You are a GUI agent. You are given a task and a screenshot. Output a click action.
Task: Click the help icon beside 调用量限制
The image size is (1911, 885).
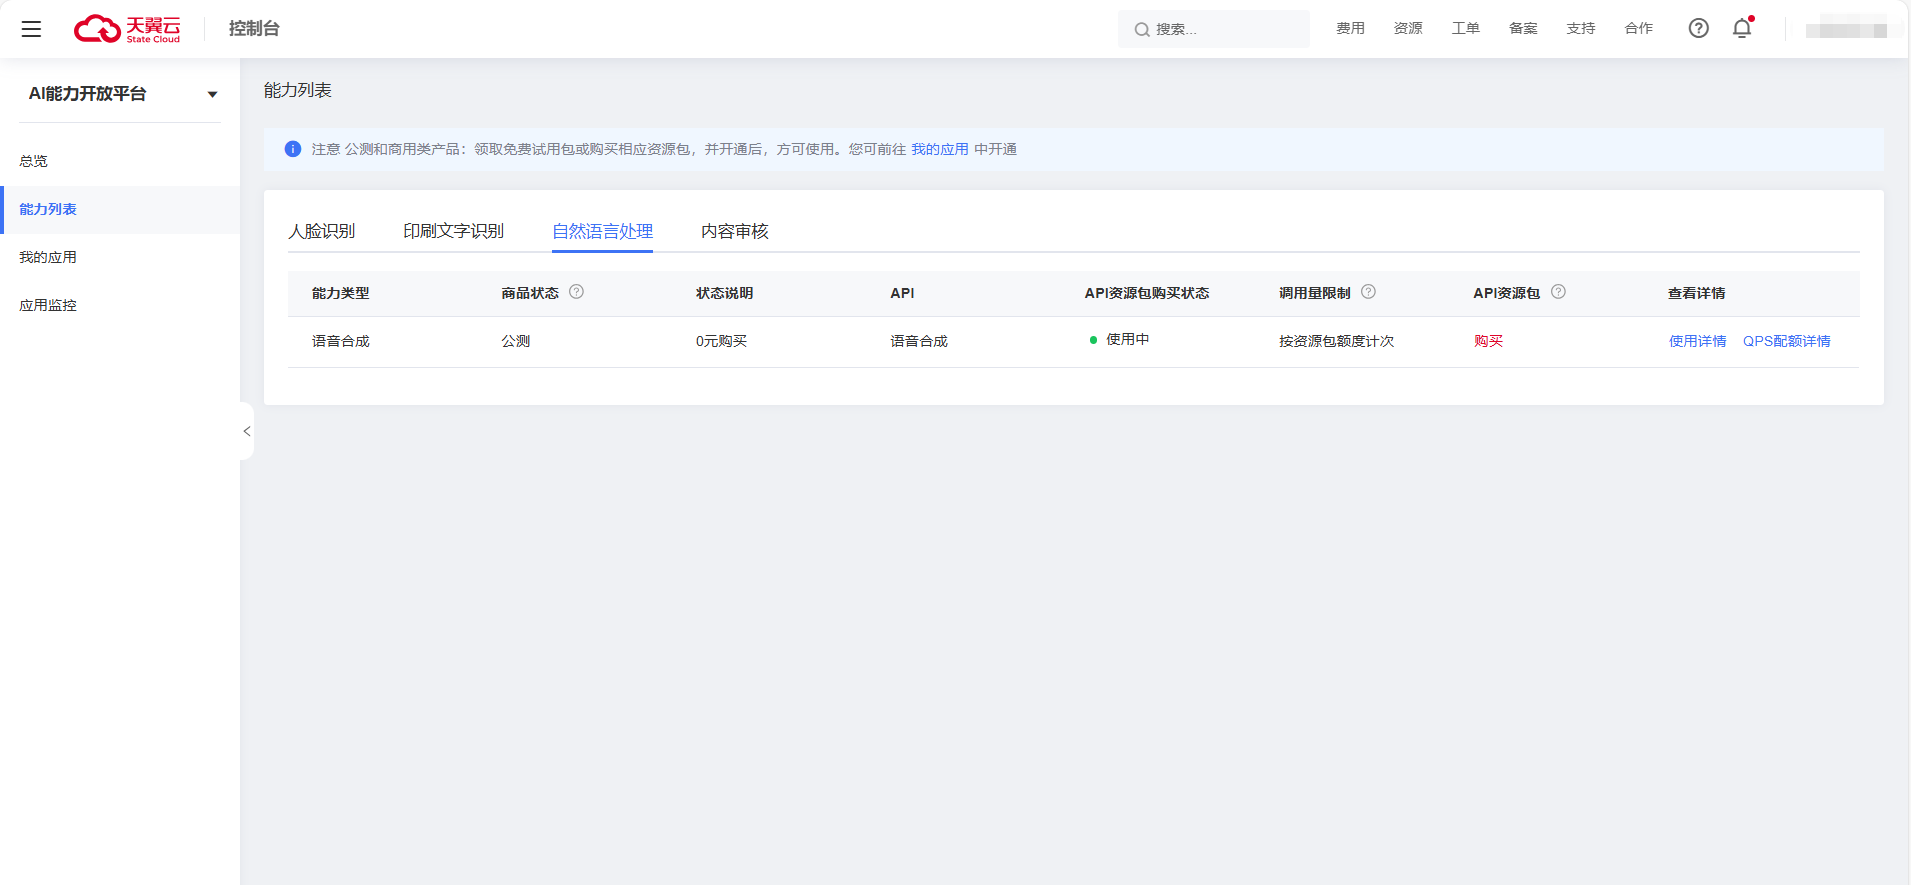pyautogui.click(x=1368, y=292)
